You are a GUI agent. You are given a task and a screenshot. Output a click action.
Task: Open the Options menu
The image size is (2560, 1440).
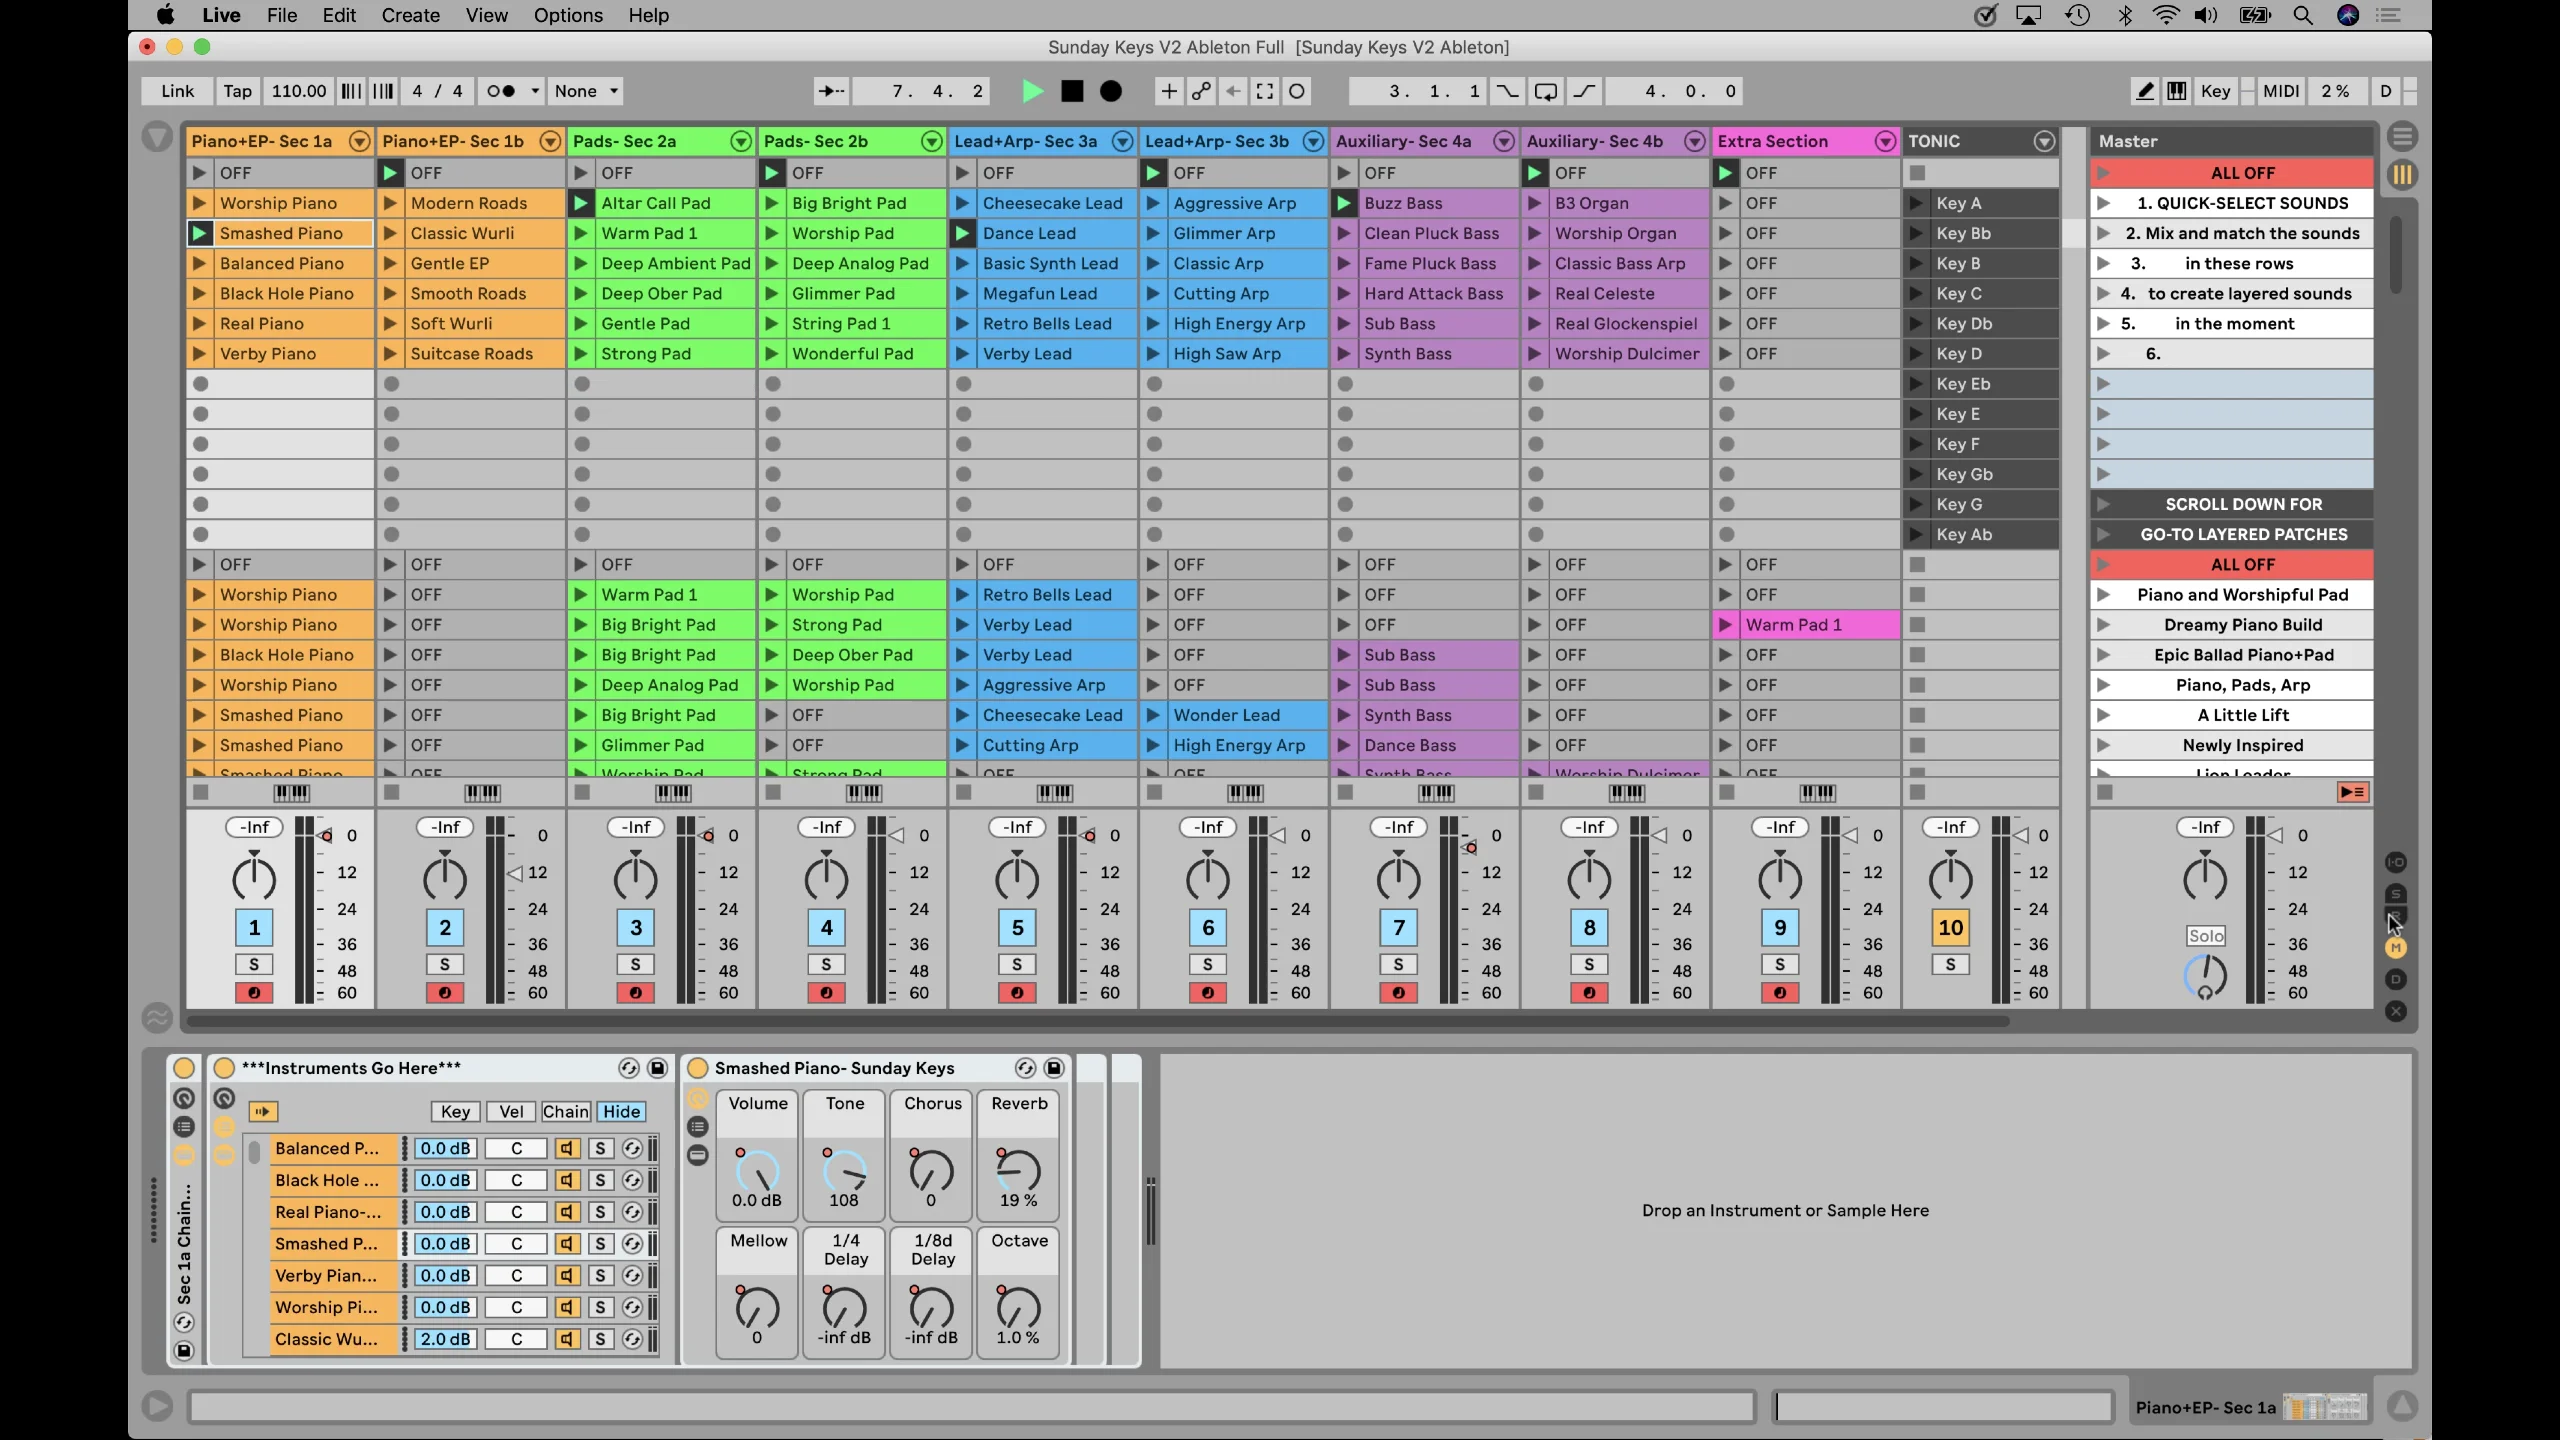pyautogui.click(x=567, y=15)
